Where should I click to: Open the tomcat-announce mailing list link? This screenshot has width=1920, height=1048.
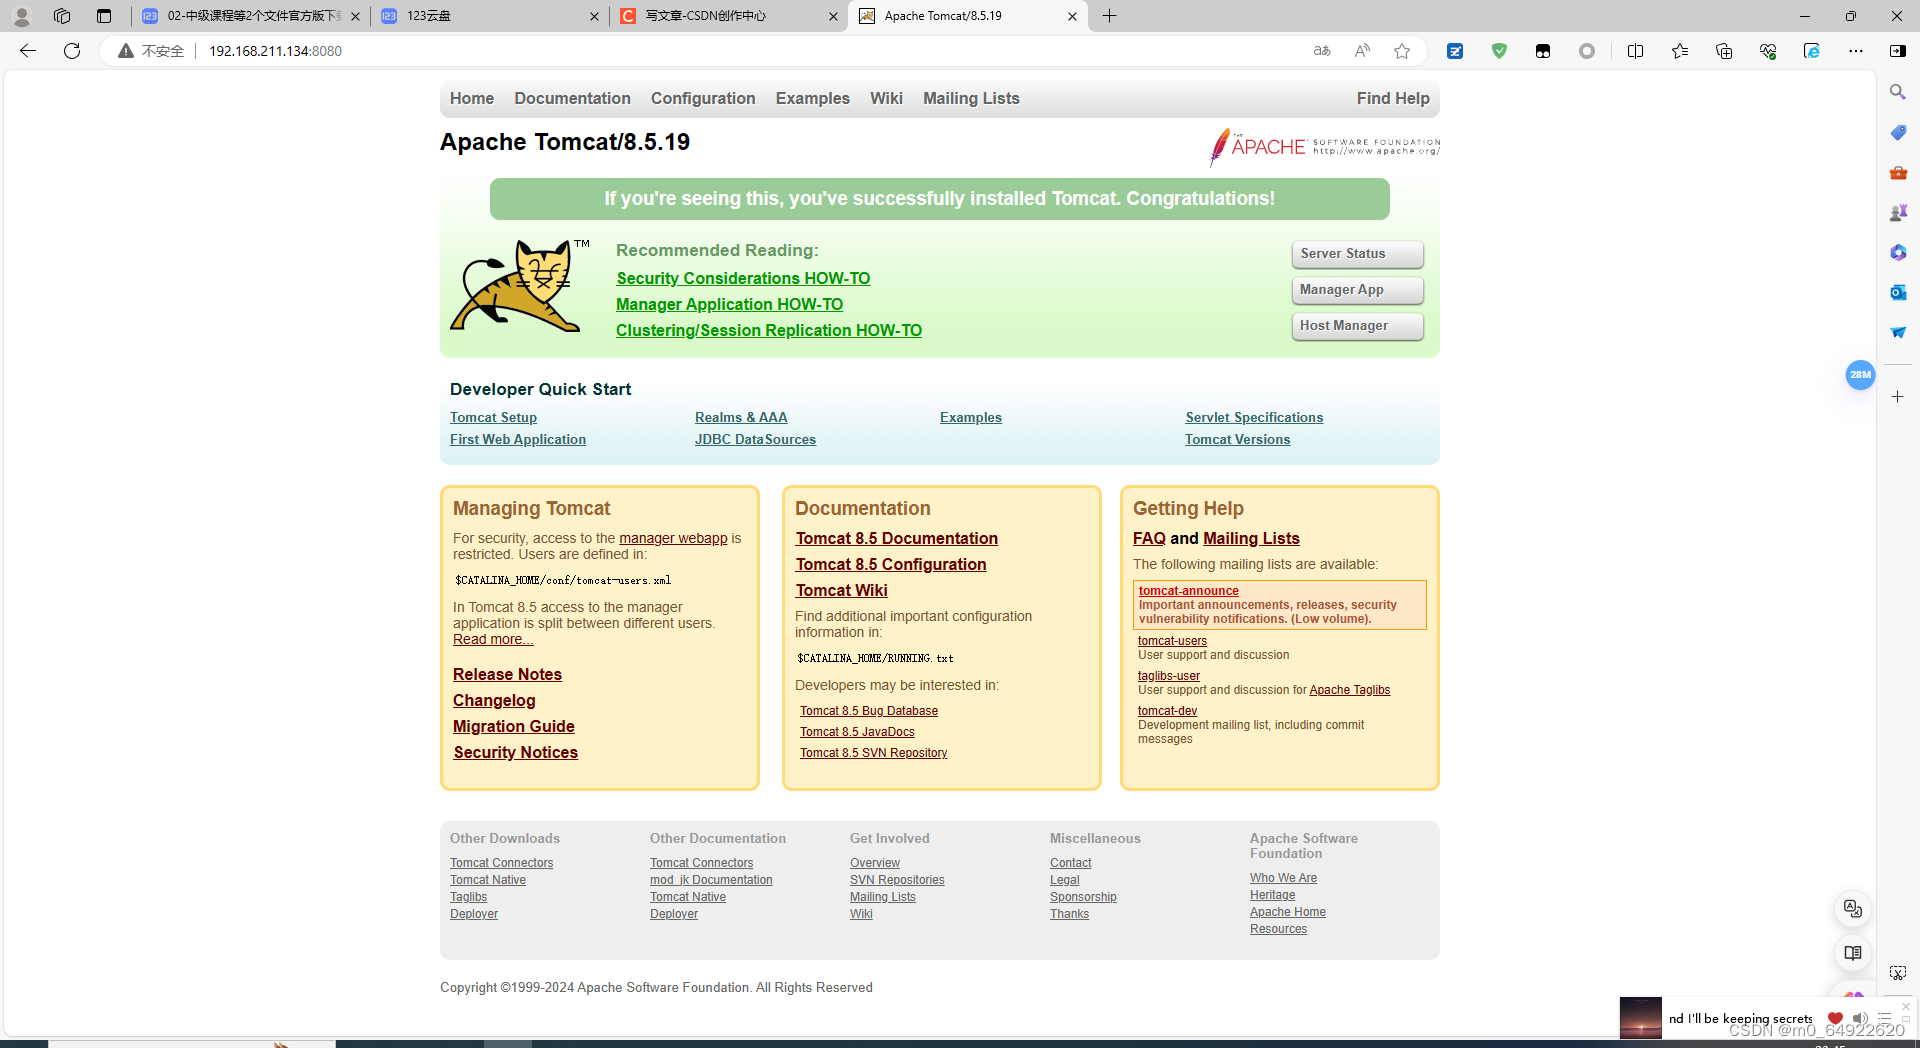click(1188, 591)
